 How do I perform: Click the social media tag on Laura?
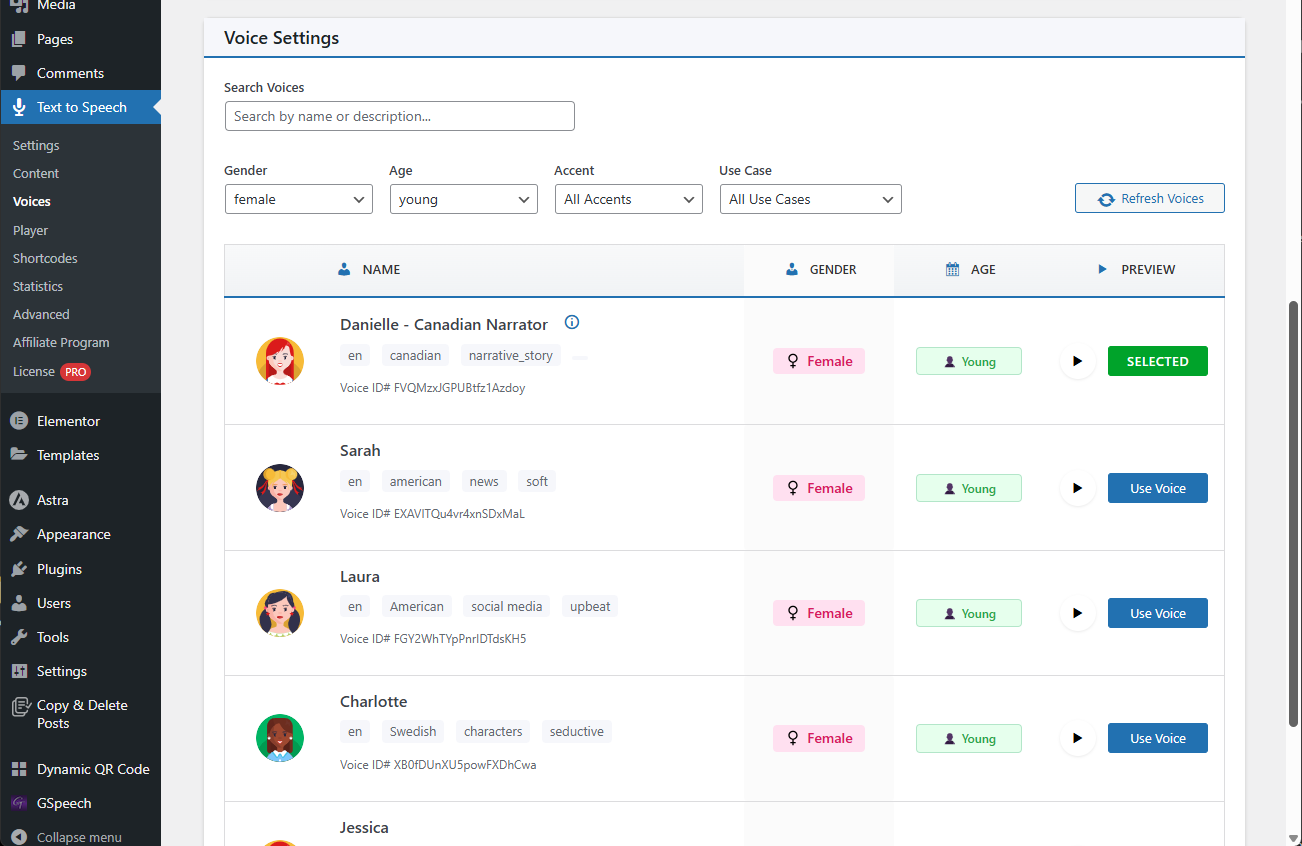click(507, 606)
